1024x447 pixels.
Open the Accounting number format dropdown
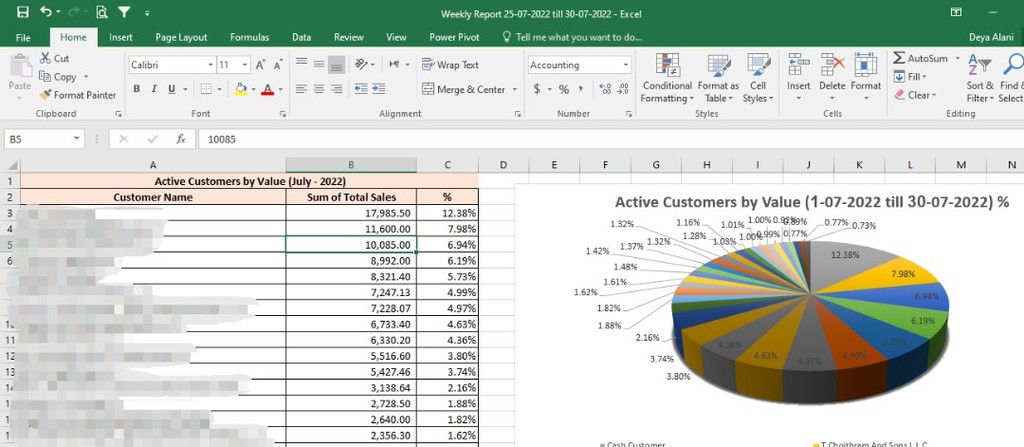coord(626,65)
